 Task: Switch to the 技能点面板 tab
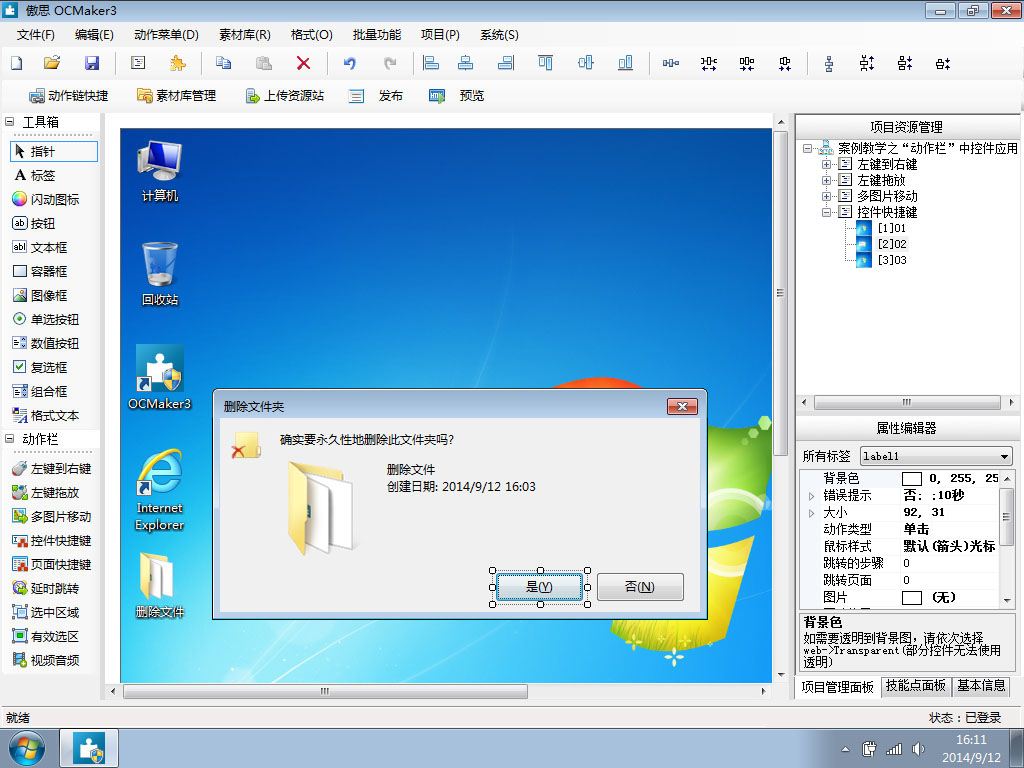[x=916, y=686]
